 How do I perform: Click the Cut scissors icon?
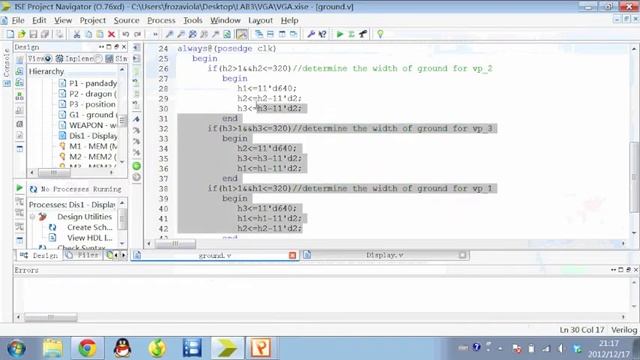click(x=76, y=34)
